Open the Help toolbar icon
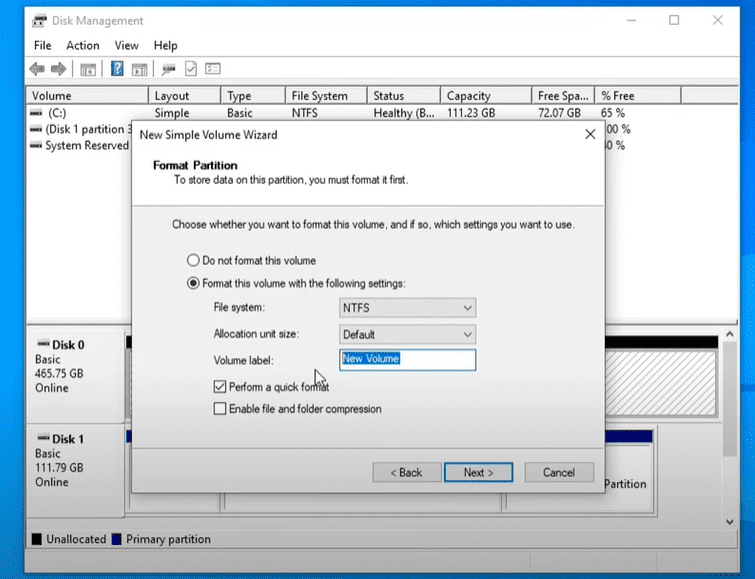The height and width of the screenshot is (579, 755). coord(117,69)
